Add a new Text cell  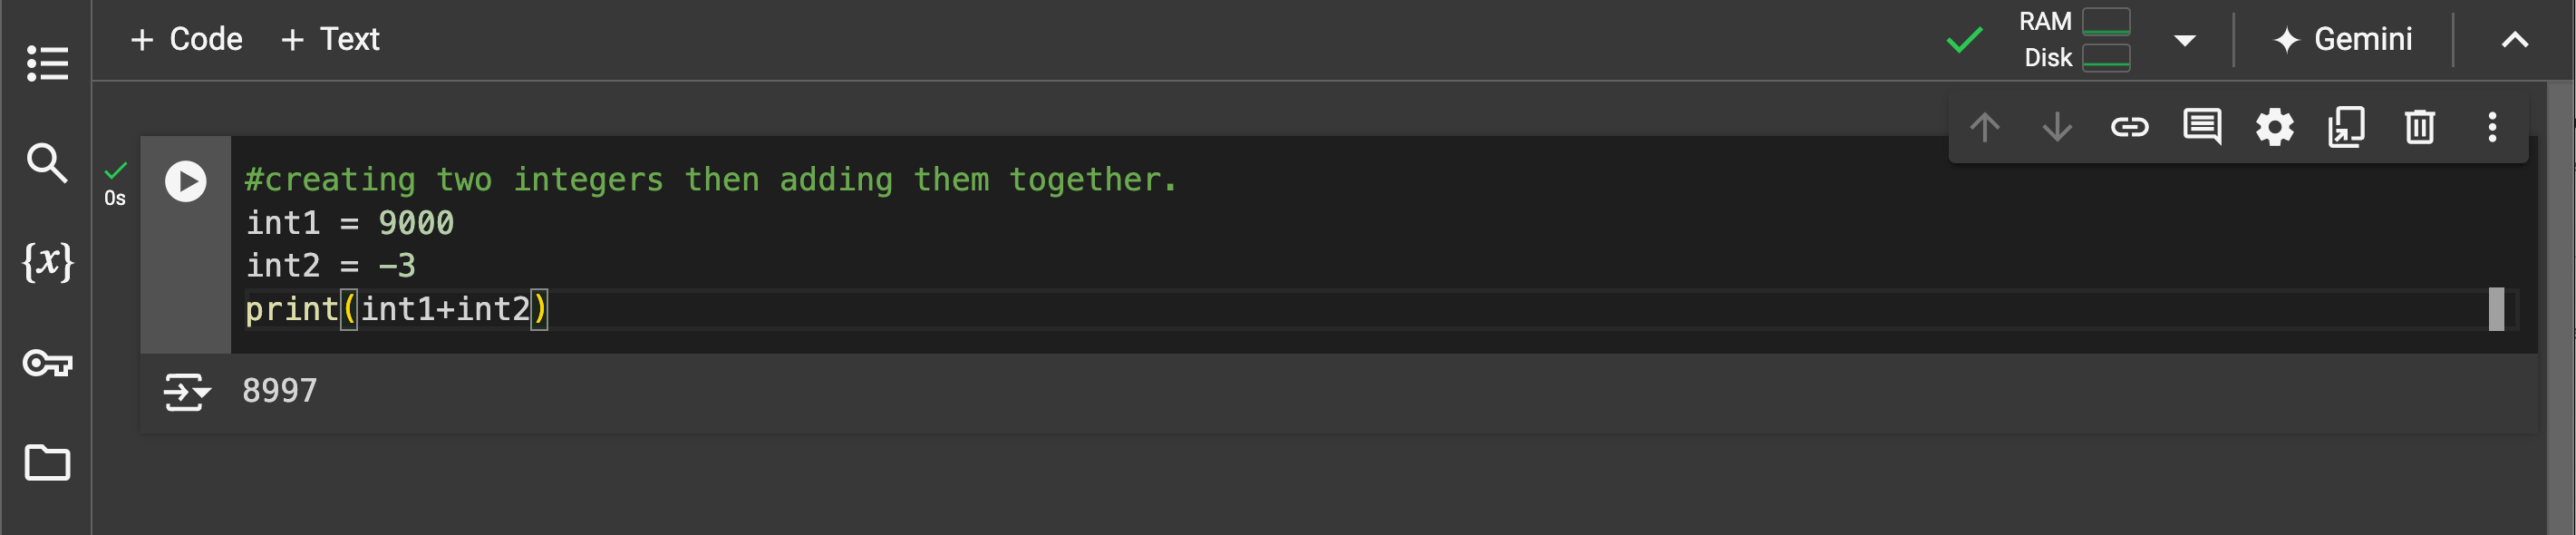(330, 39)
